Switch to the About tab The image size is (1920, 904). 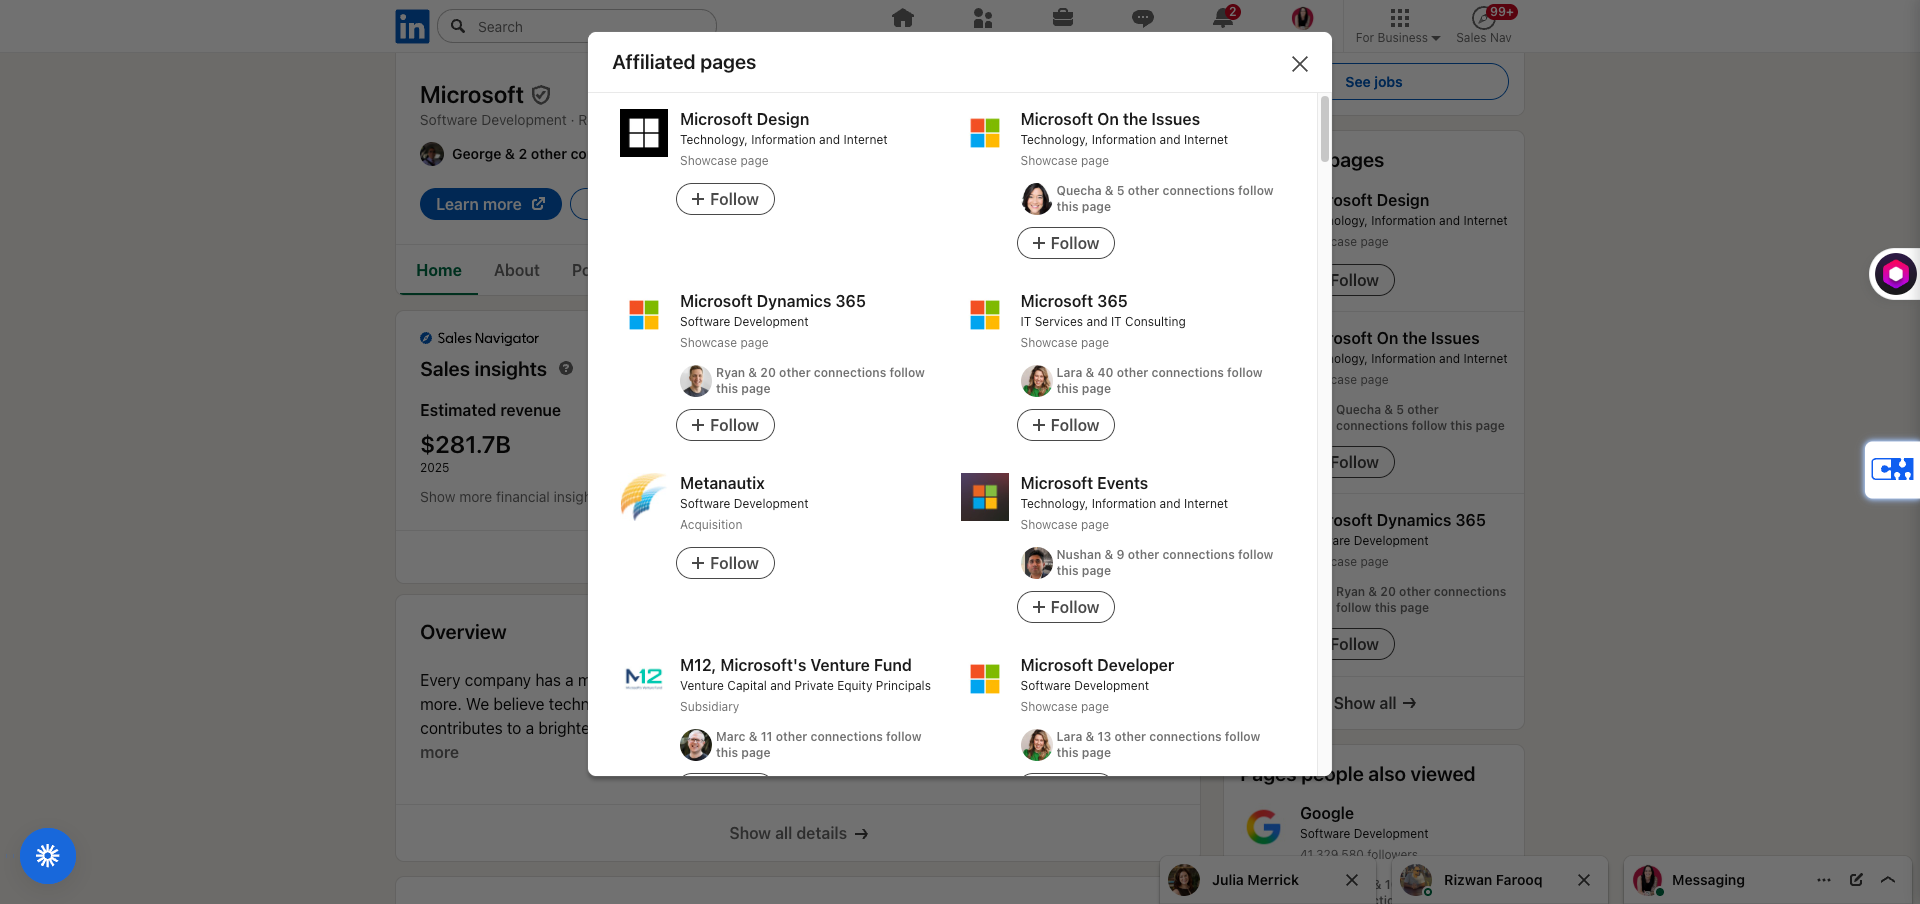click(x=516, y=270)
